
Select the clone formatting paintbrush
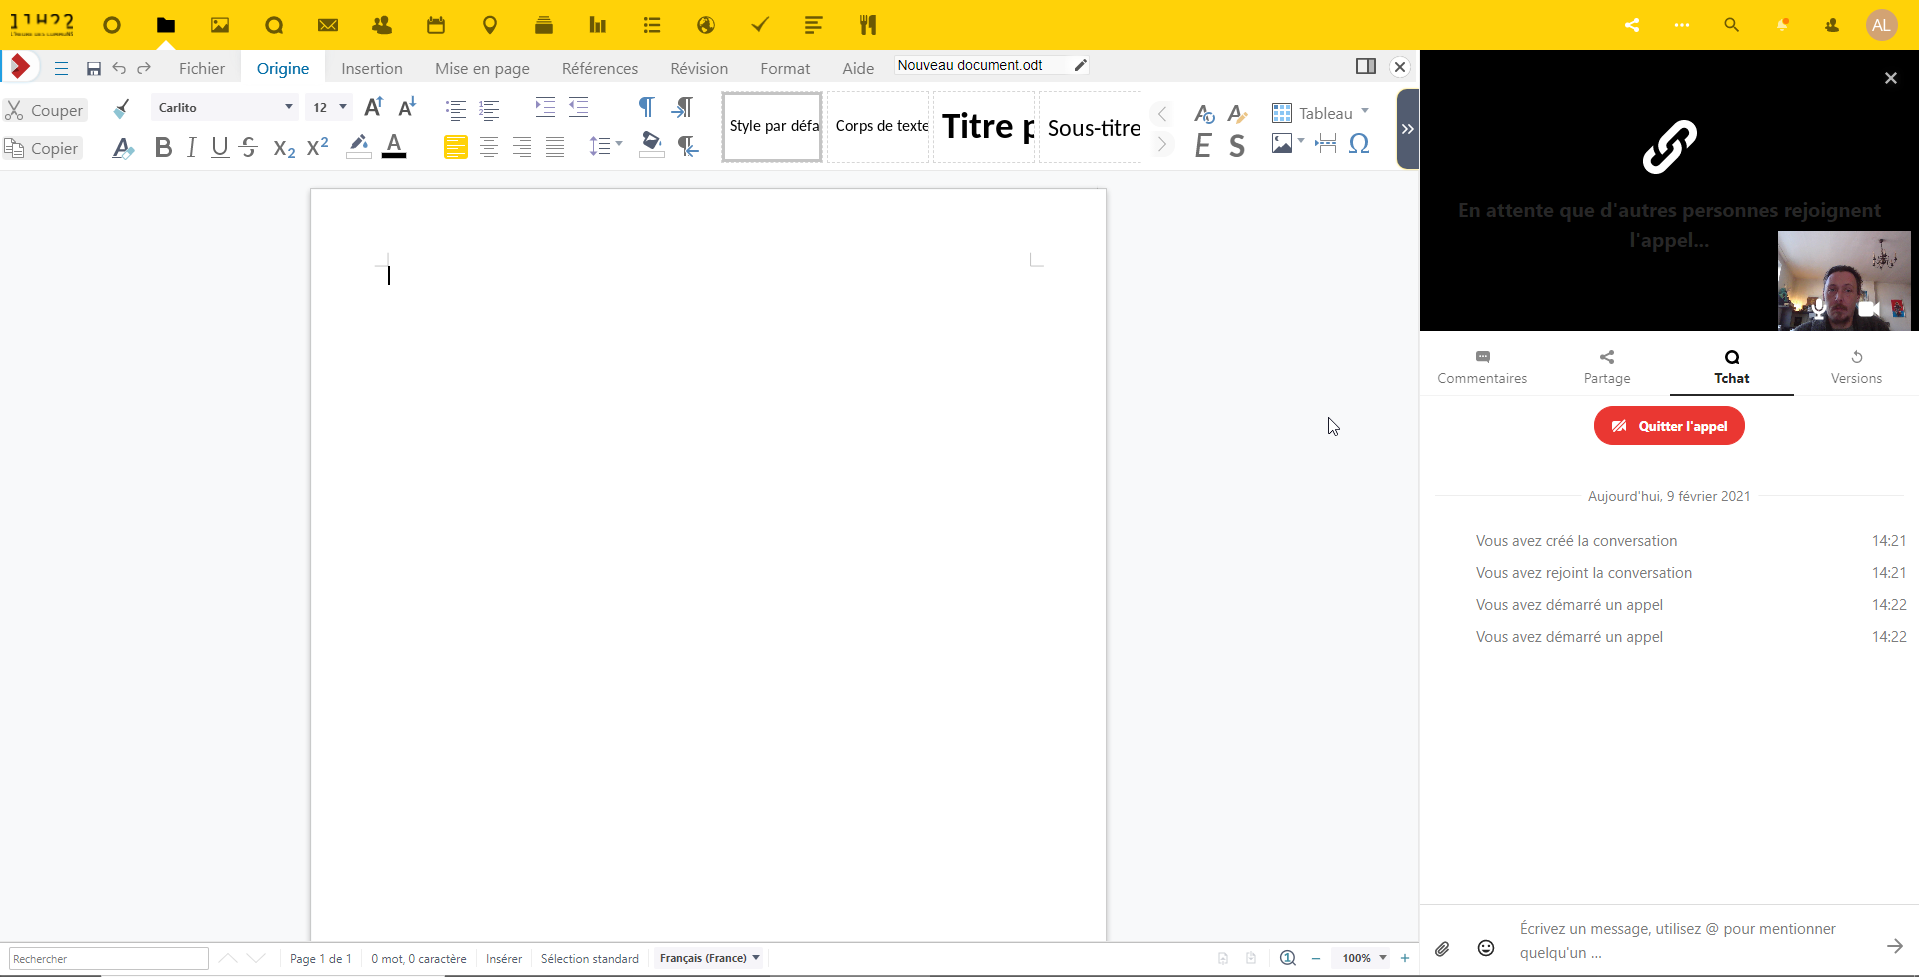(121, 109)
